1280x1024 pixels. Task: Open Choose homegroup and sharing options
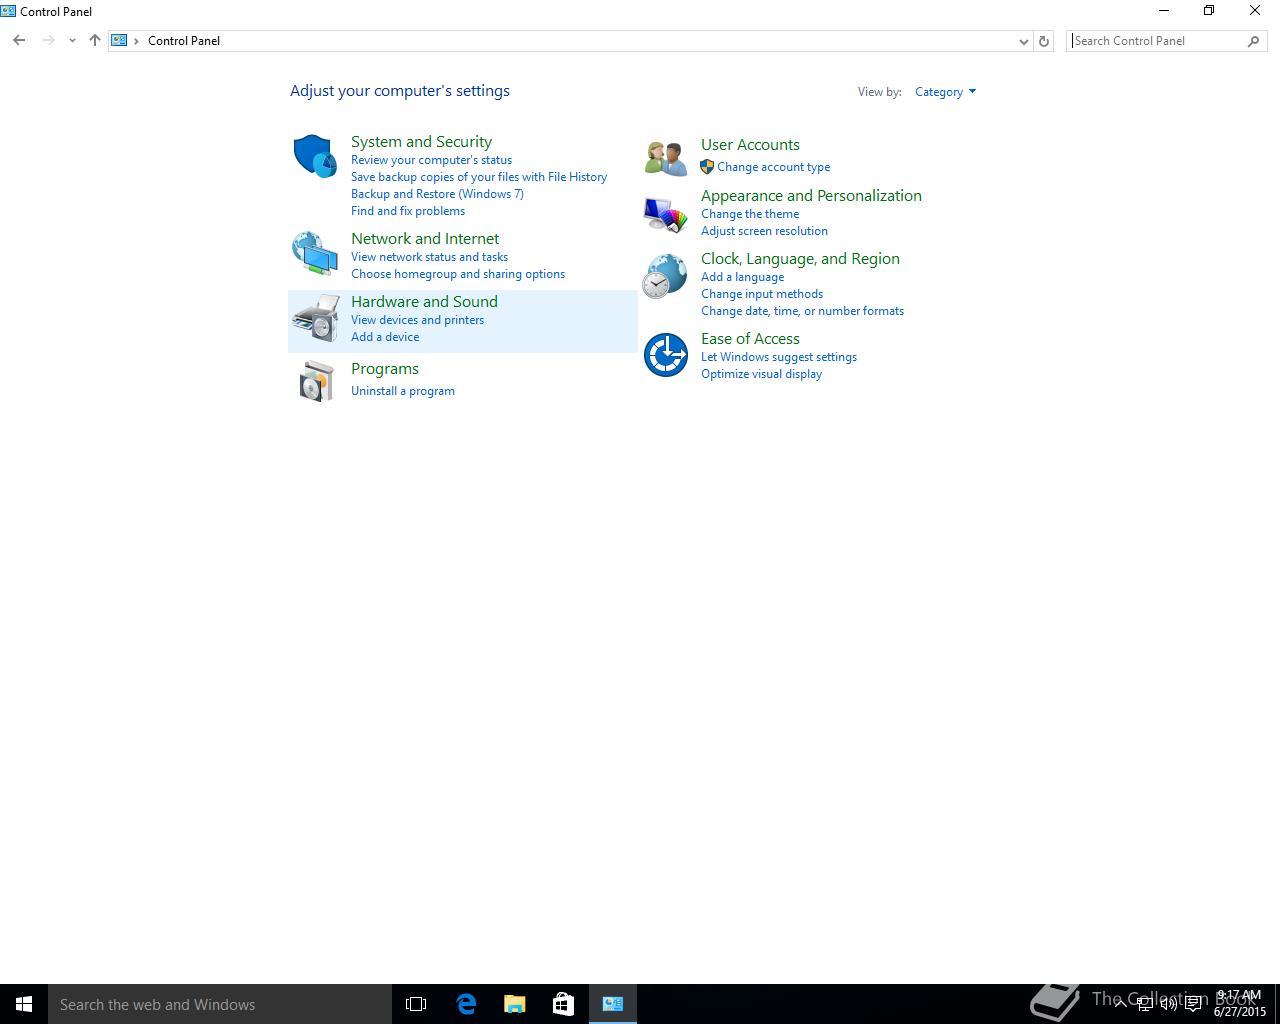tap(458, 274)
